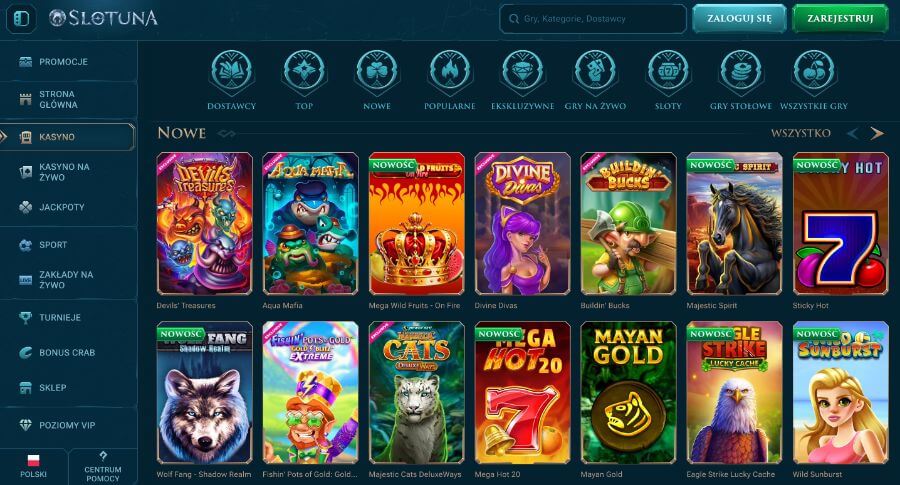Open the Dostawcy category icon
900x485 pixels.
[231, 72]
